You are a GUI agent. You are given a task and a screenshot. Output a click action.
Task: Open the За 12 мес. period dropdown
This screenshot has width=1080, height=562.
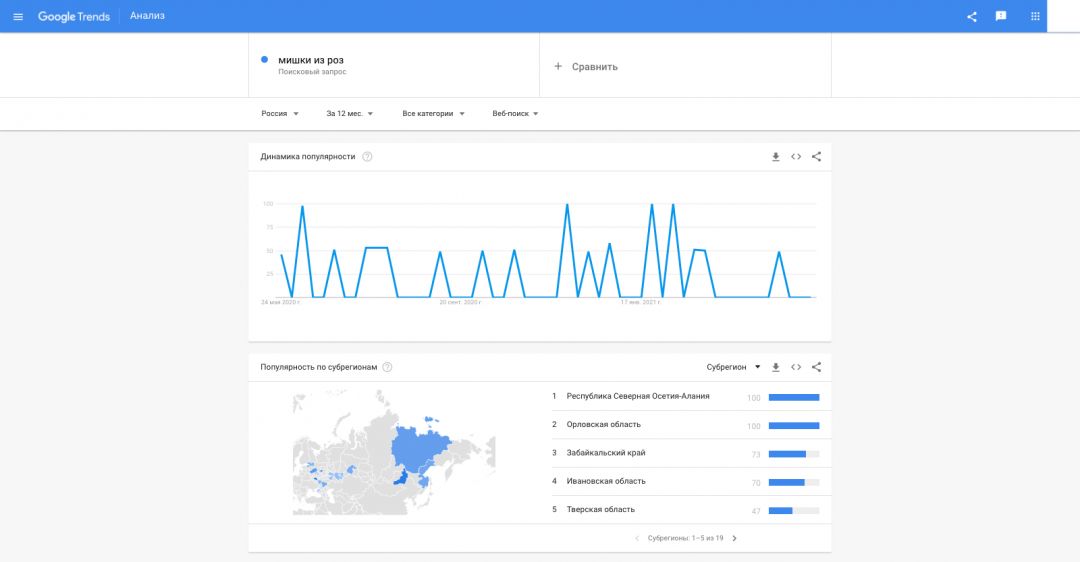pos(349,114)
